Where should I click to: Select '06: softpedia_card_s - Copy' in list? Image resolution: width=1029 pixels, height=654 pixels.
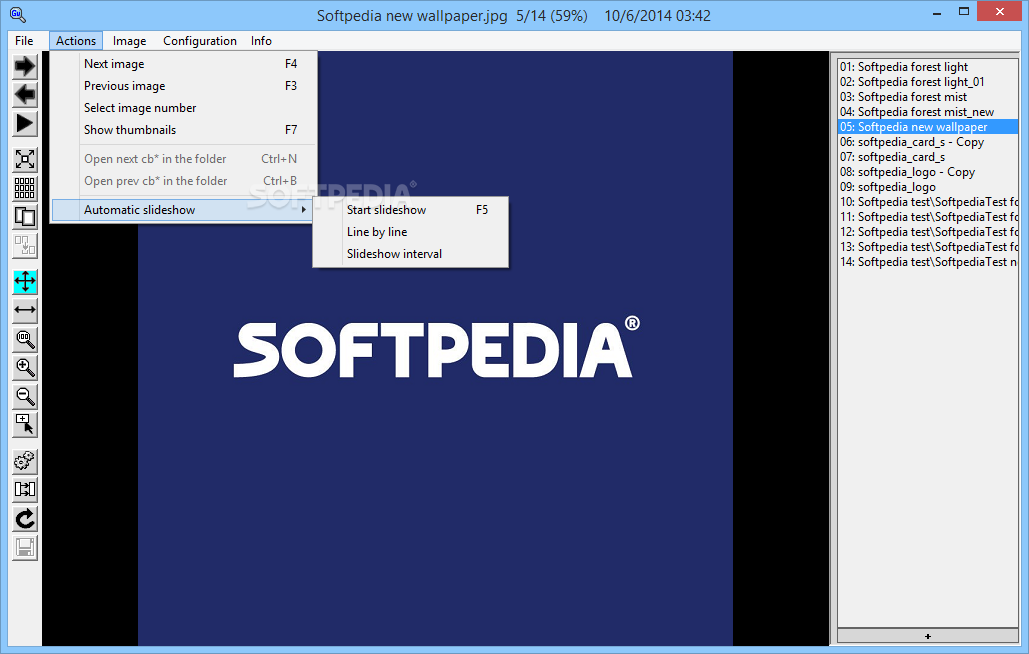928,142
